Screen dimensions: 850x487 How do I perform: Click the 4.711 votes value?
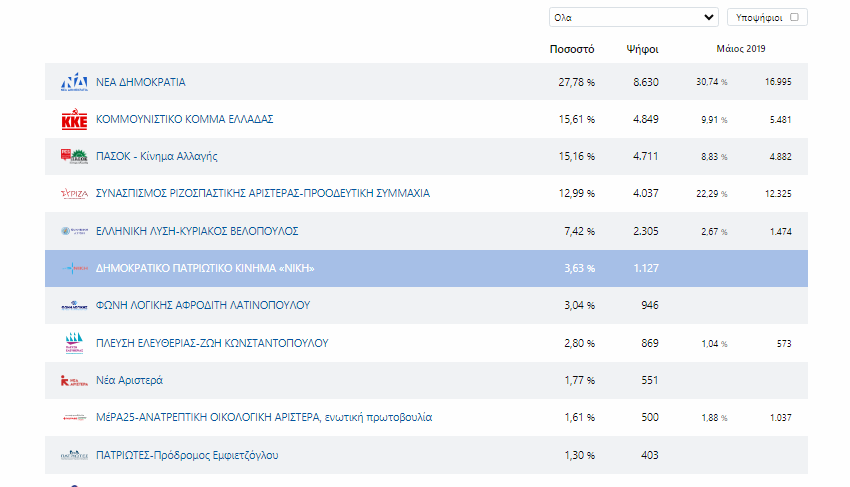[646, 156]
